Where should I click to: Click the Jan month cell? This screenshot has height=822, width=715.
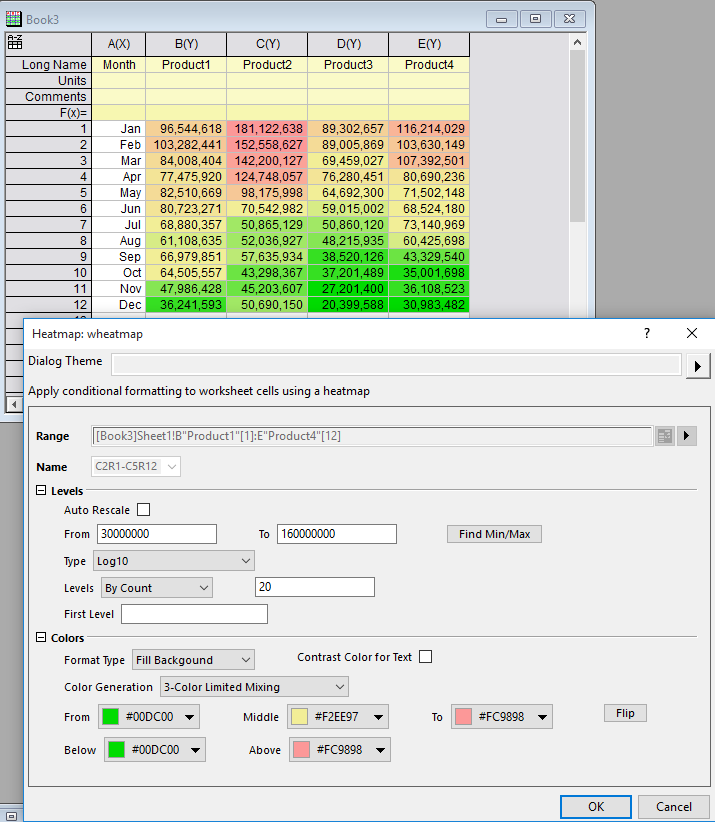tap(119, 128)
